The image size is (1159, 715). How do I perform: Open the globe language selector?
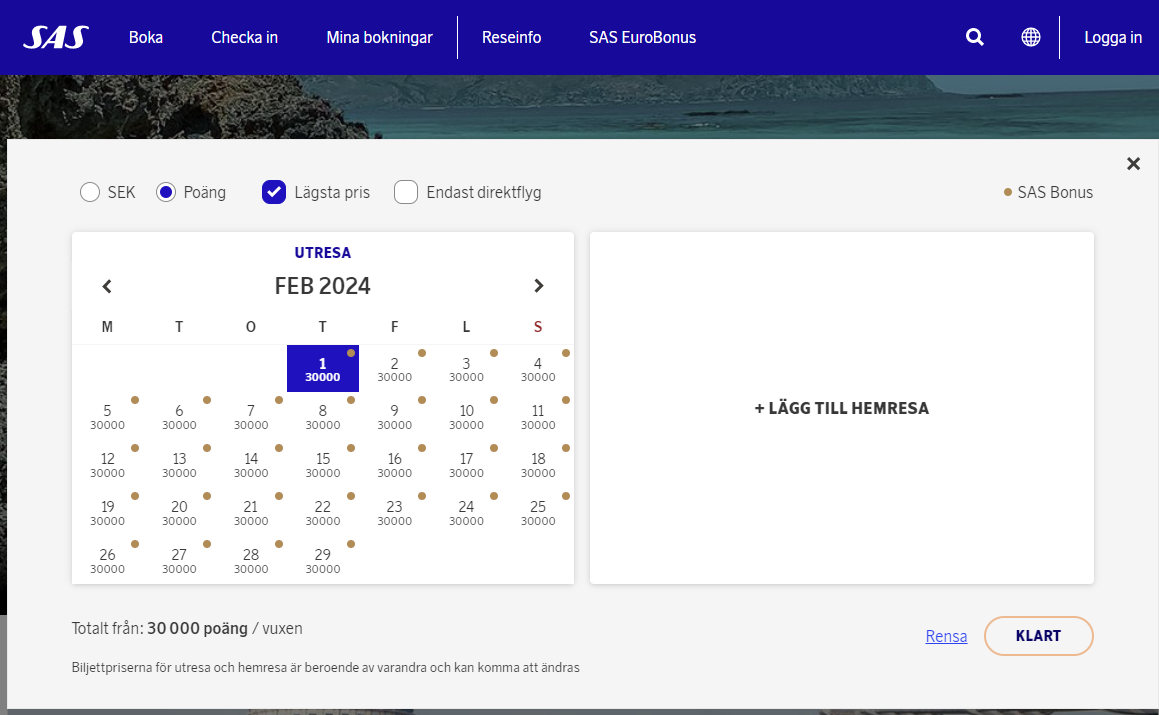(x=1030, y=38)
